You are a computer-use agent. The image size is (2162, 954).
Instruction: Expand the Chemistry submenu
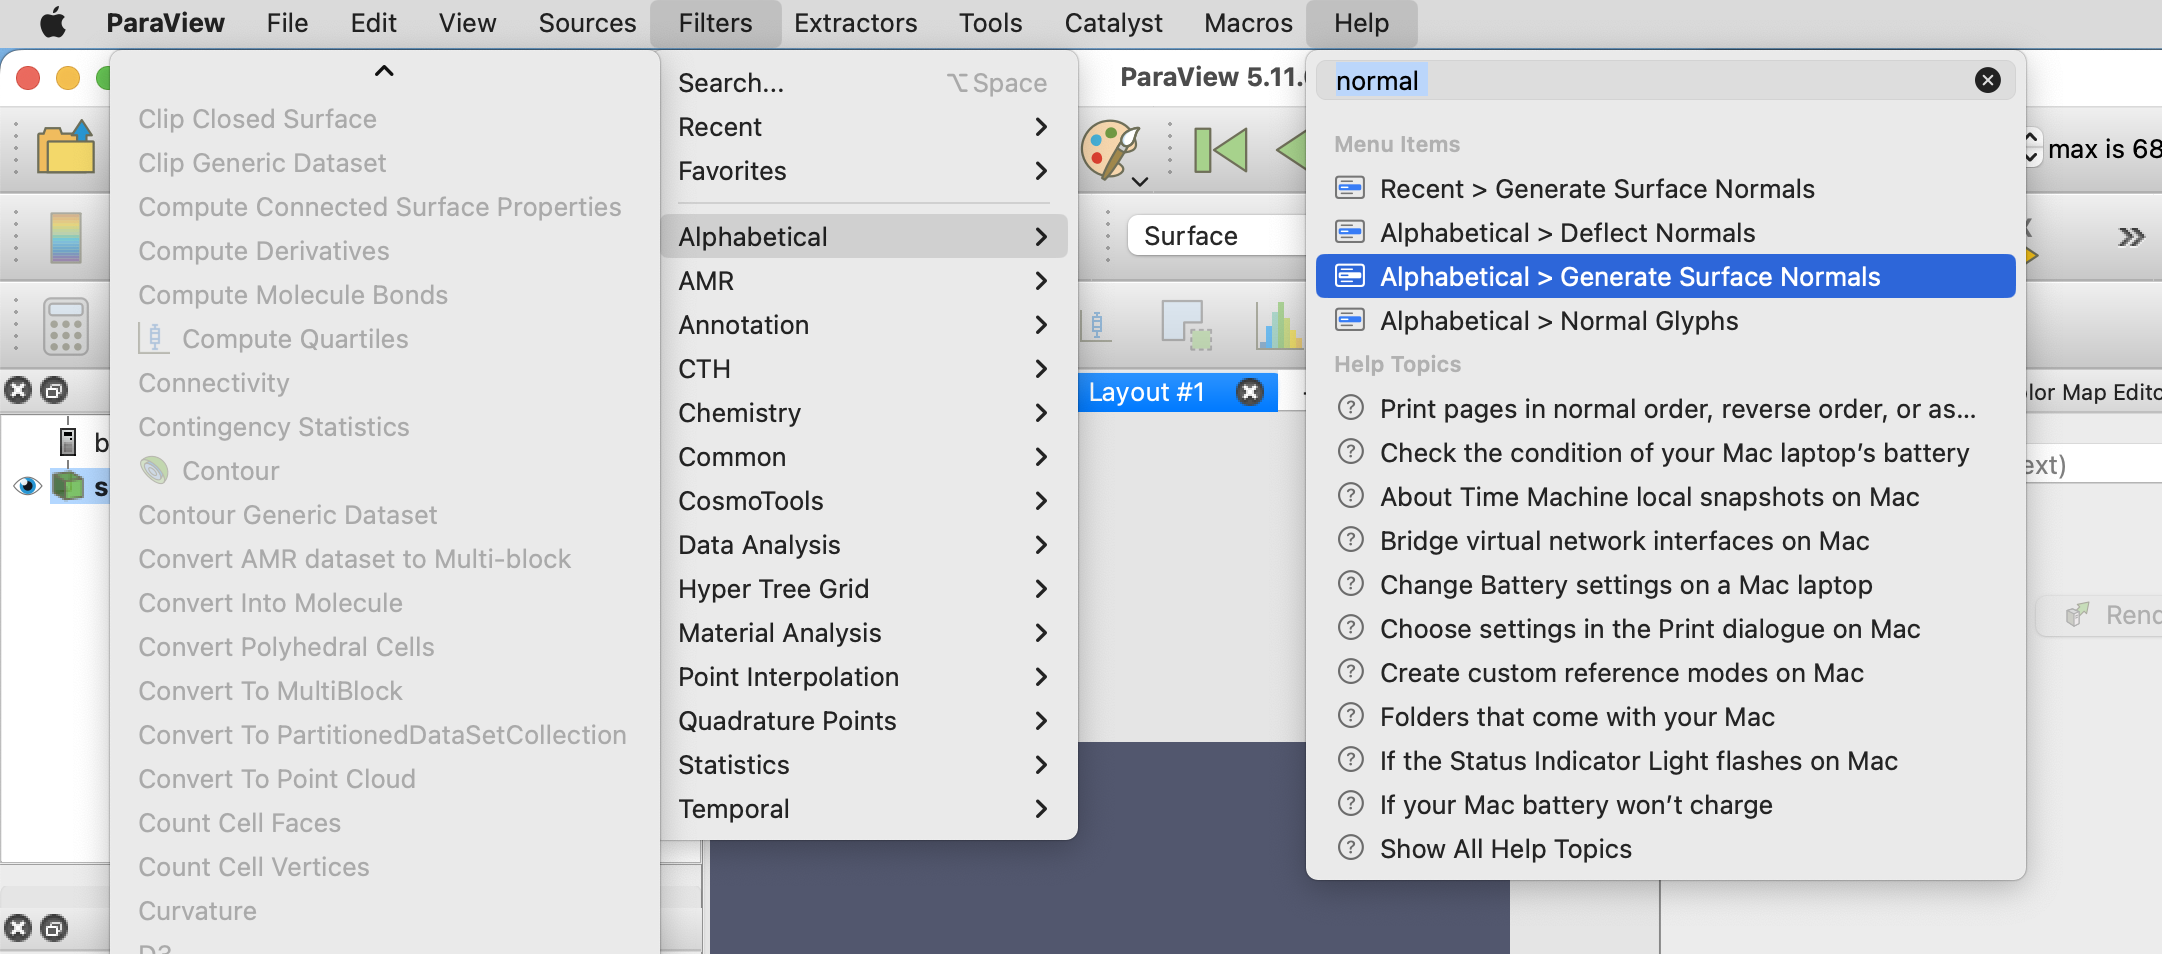[x=863, y=413]
